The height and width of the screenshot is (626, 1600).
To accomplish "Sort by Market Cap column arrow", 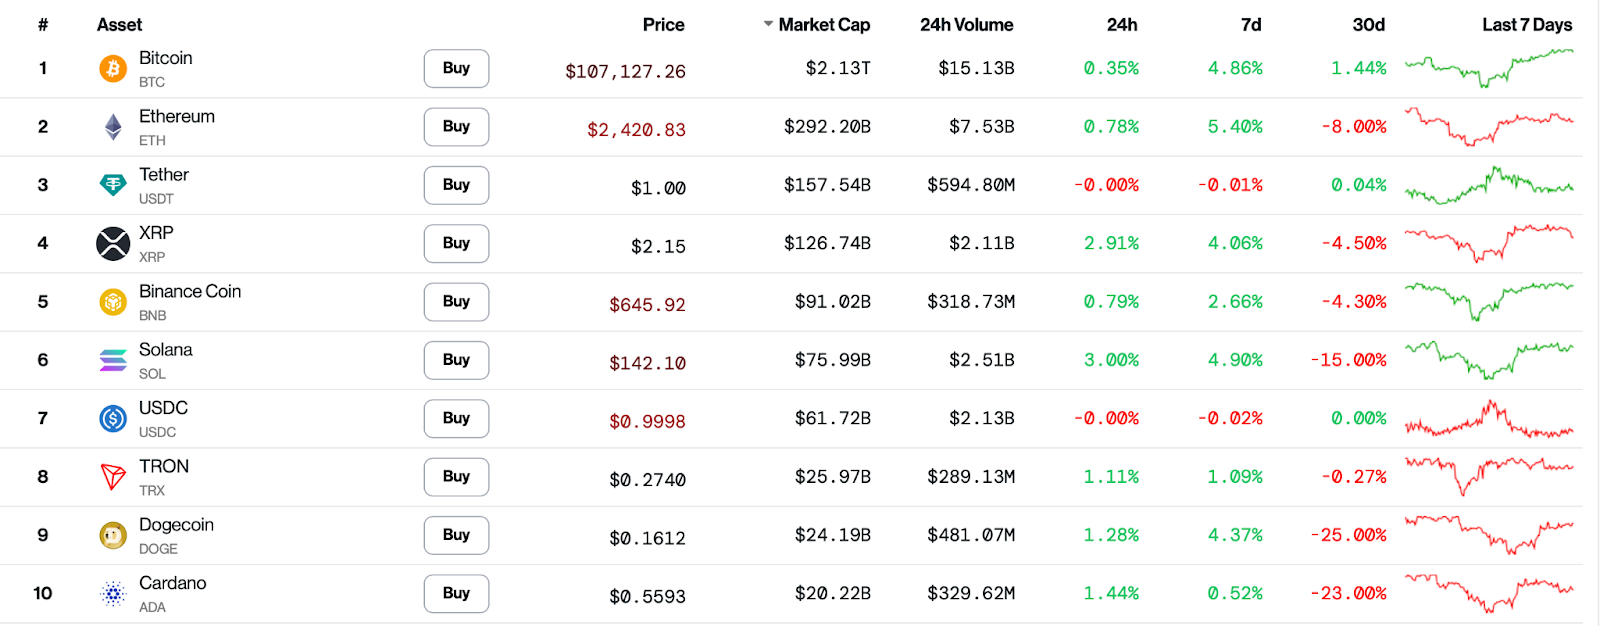I will [x=768, y=24].
